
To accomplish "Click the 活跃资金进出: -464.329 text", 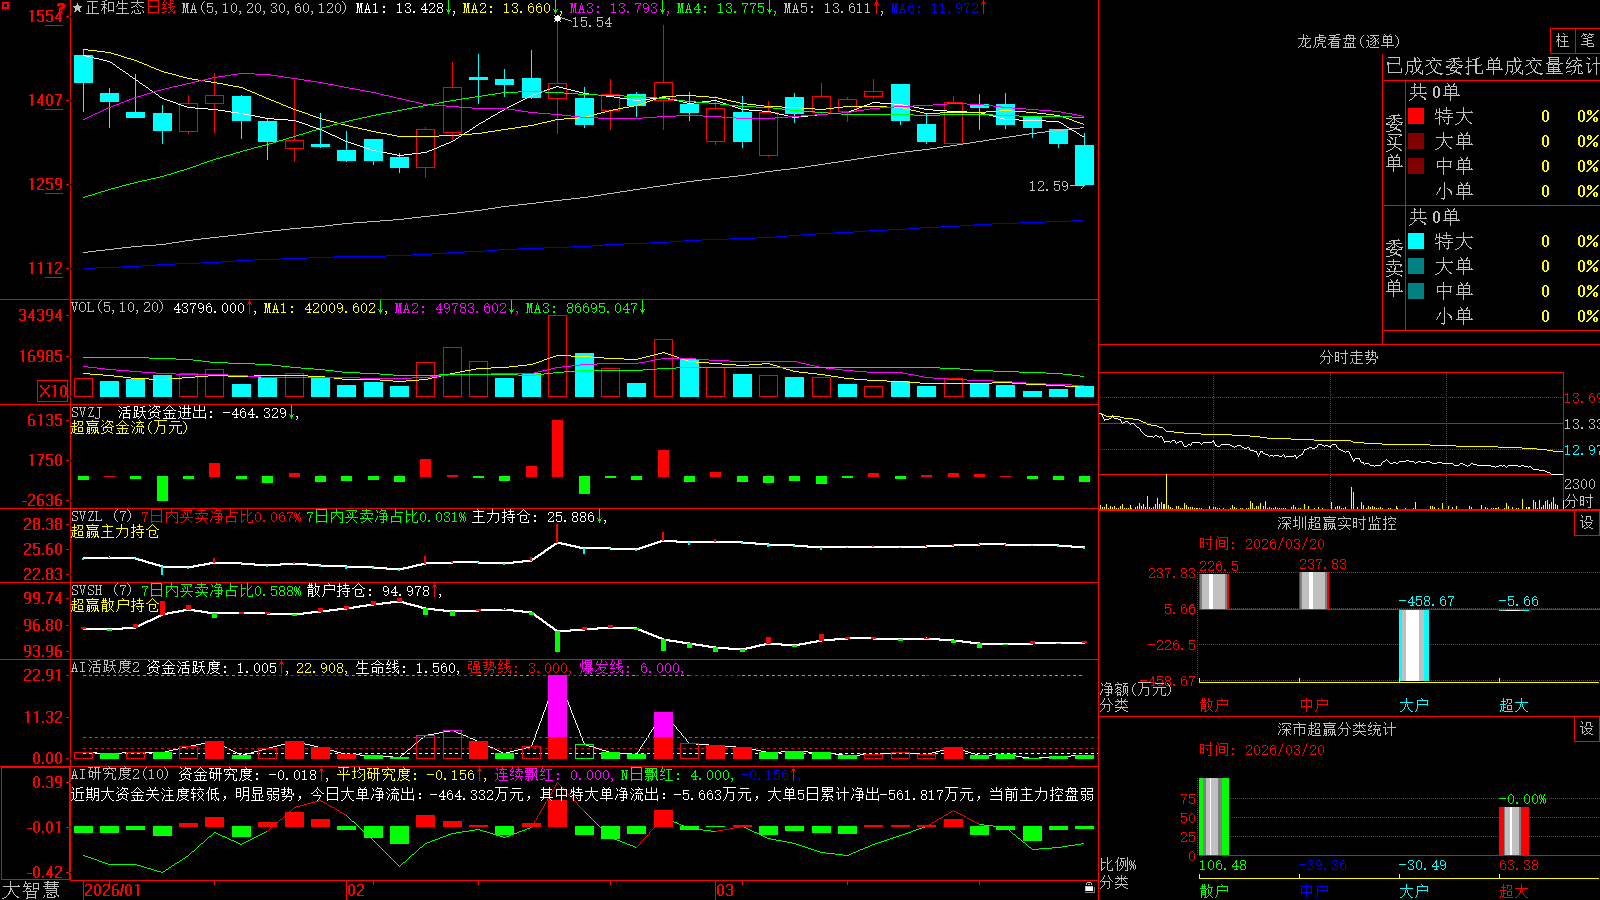I will coord(207,412).
